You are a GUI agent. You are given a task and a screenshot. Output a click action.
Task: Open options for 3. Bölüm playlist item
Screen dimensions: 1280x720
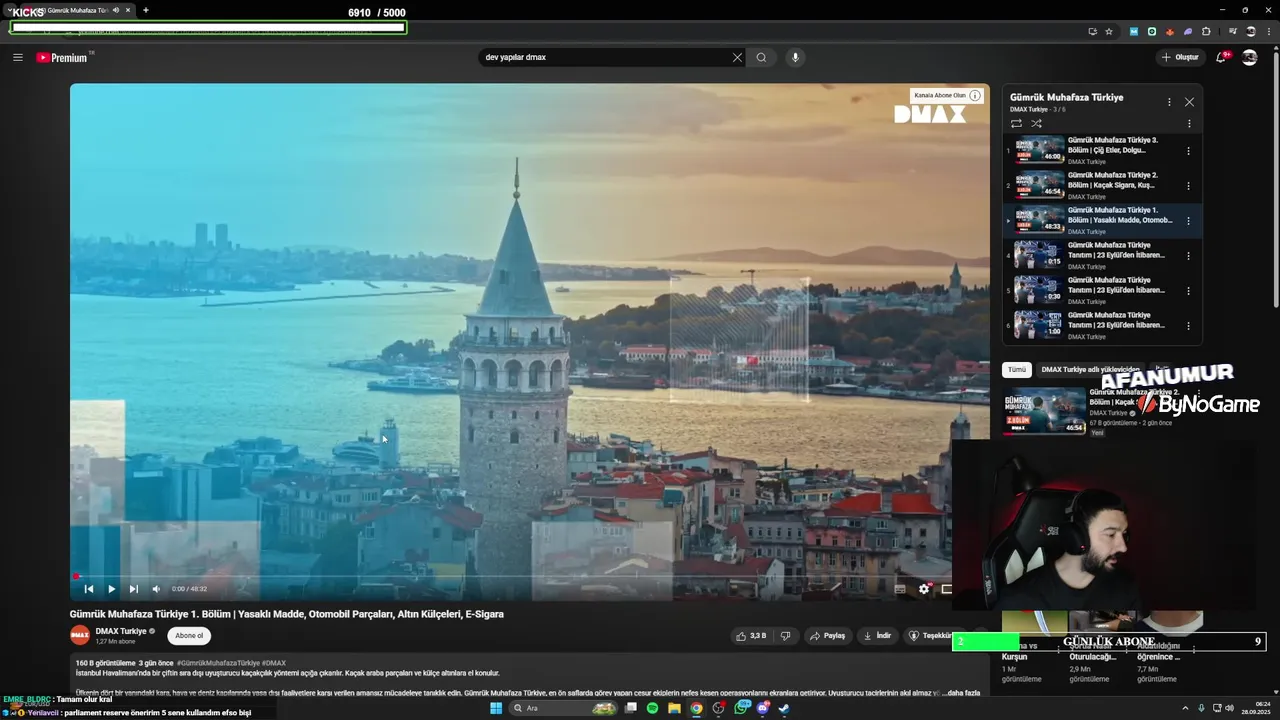pyautogui.click(x=1188, y=151)
